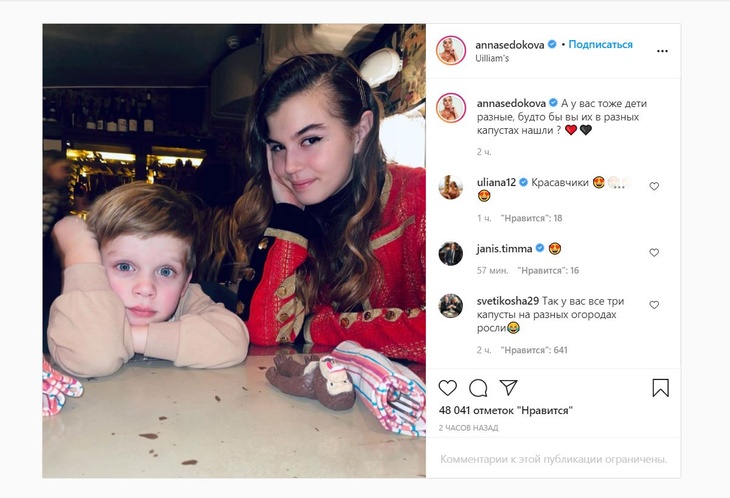Like the post with the heart icon
Viewport: 730px width, 498px height.
447,388
